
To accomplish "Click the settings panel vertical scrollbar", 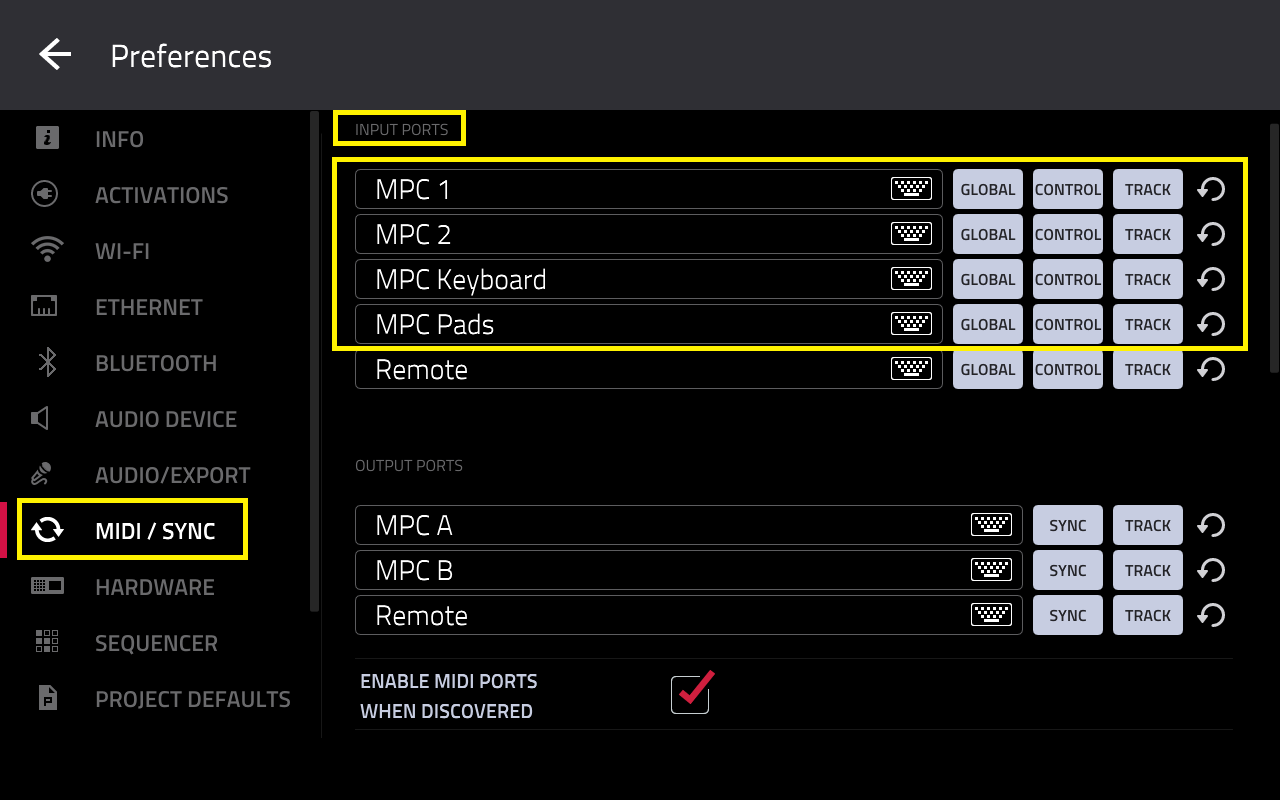I will click(x=1274, y=248).
